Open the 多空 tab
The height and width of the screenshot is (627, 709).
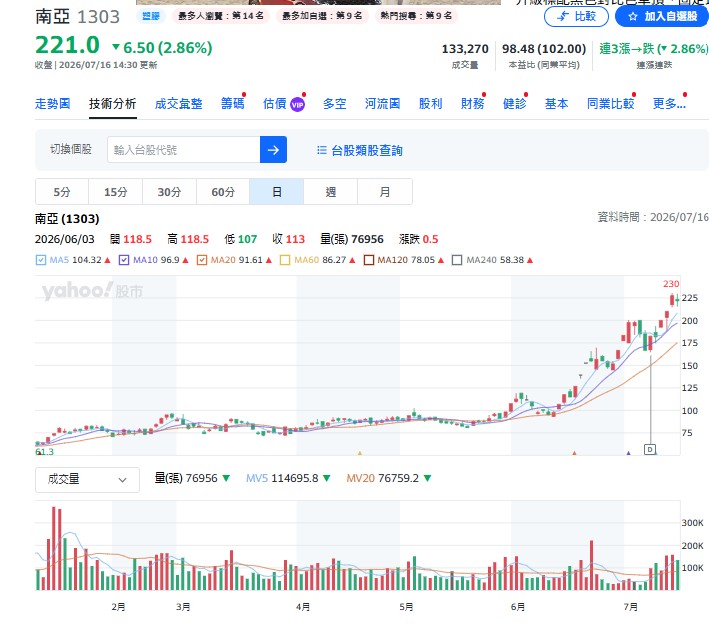coord(335,104)
